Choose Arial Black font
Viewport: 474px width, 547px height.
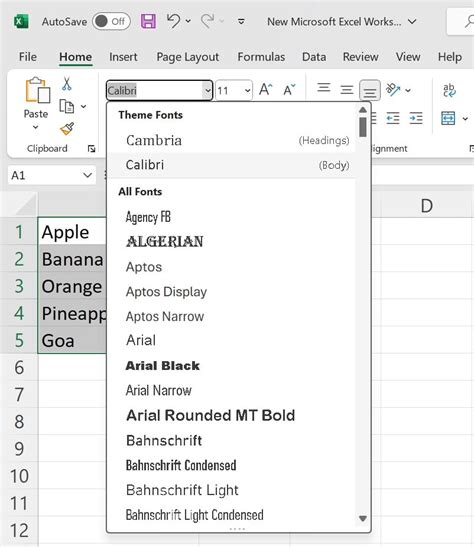231,366
